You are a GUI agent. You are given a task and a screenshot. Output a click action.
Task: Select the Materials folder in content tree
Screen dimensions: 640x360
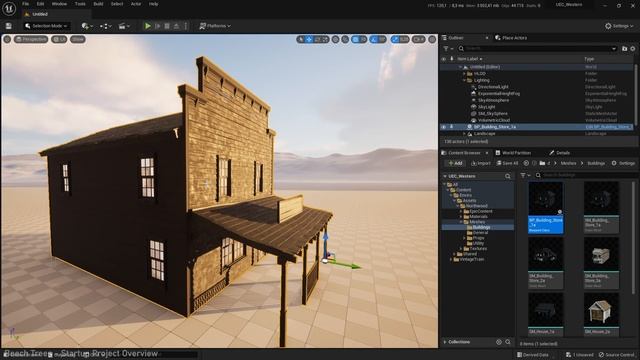(x=478, y=217)
